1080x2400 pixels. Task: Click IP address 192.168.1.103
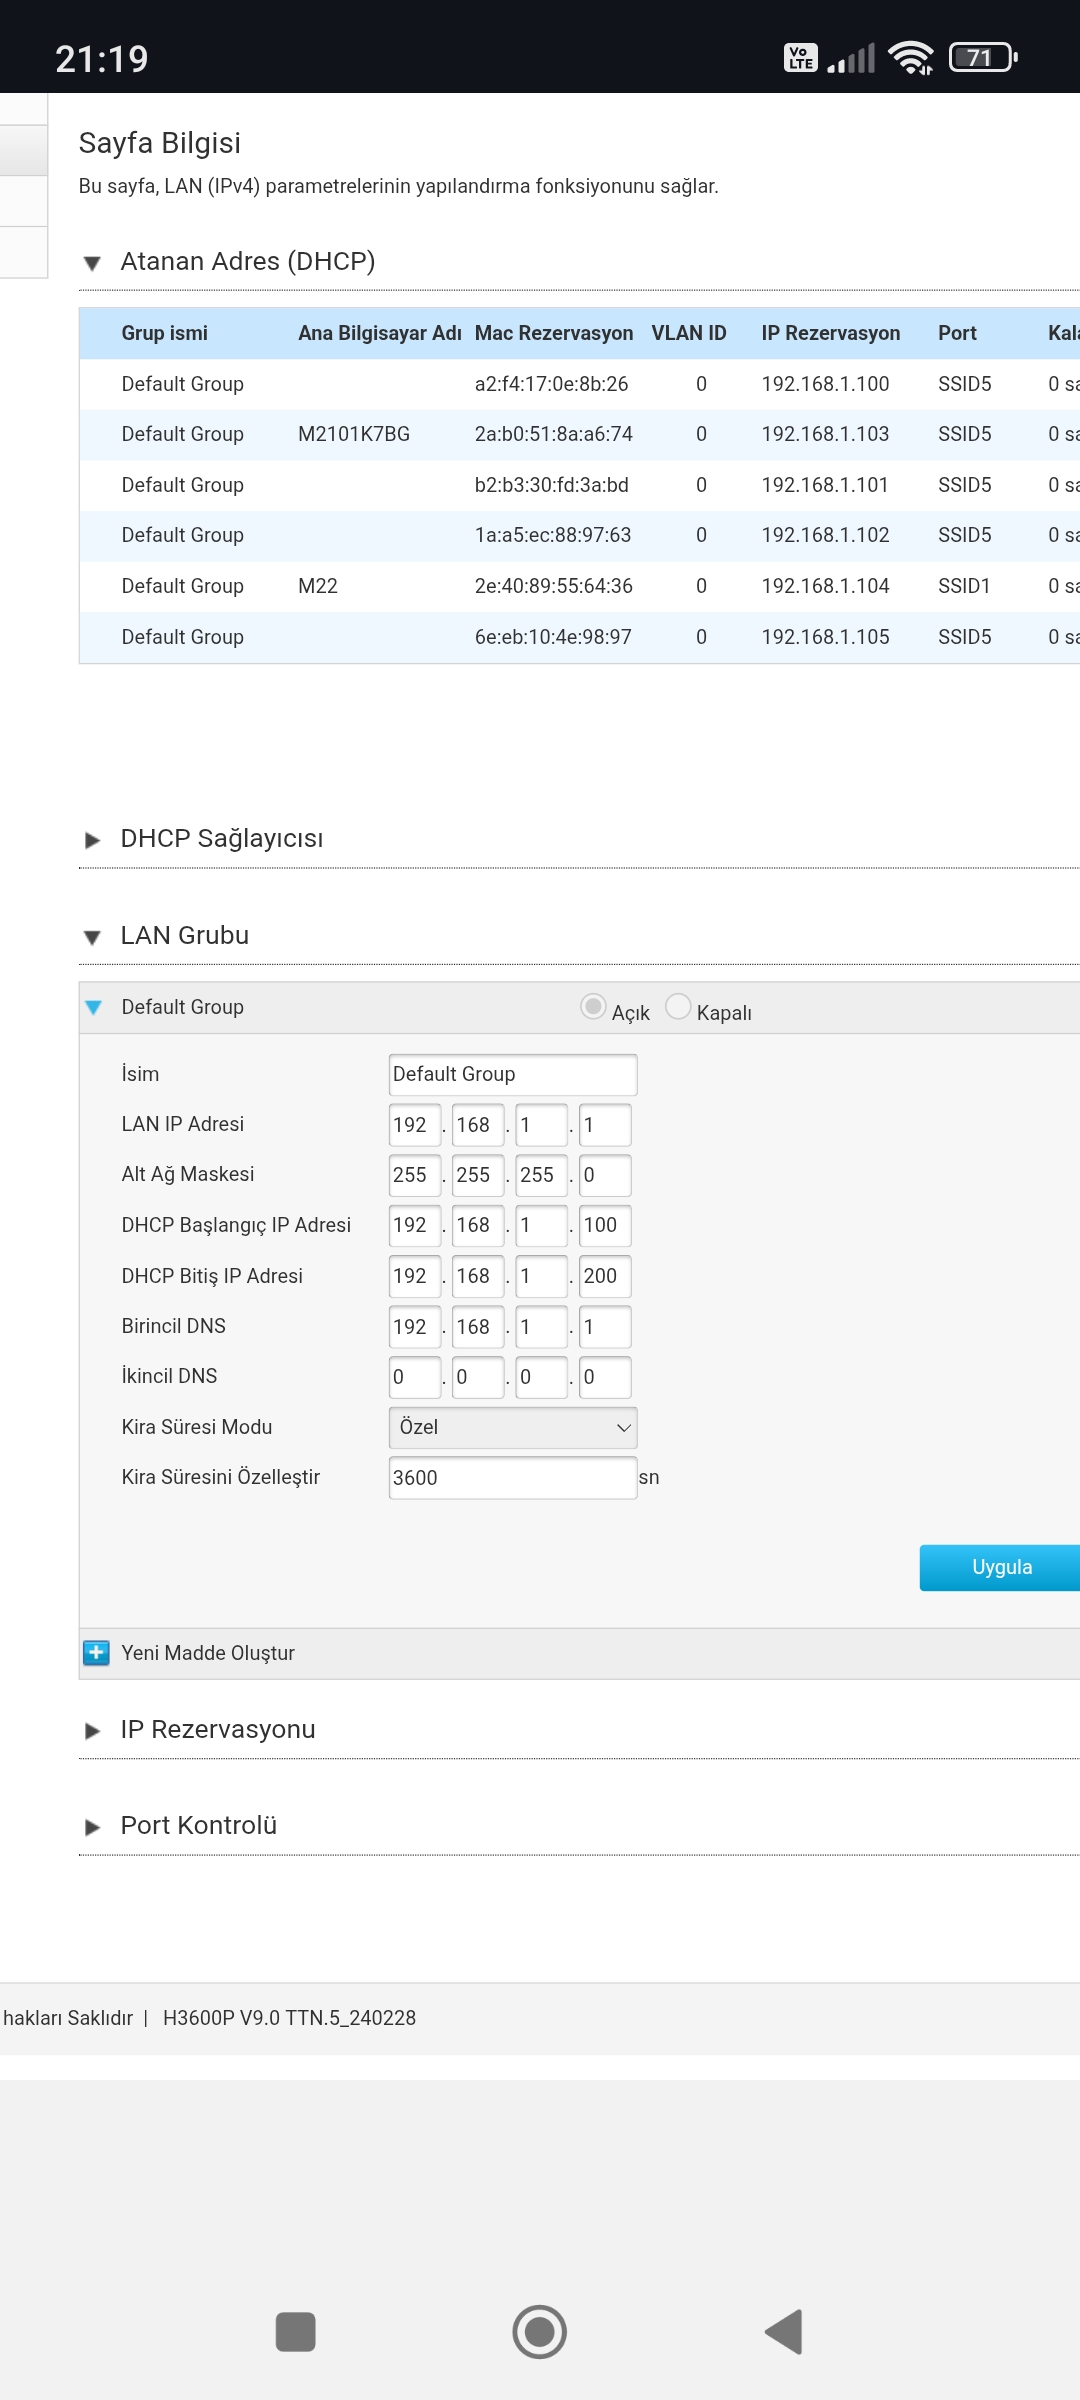(825, 434)
